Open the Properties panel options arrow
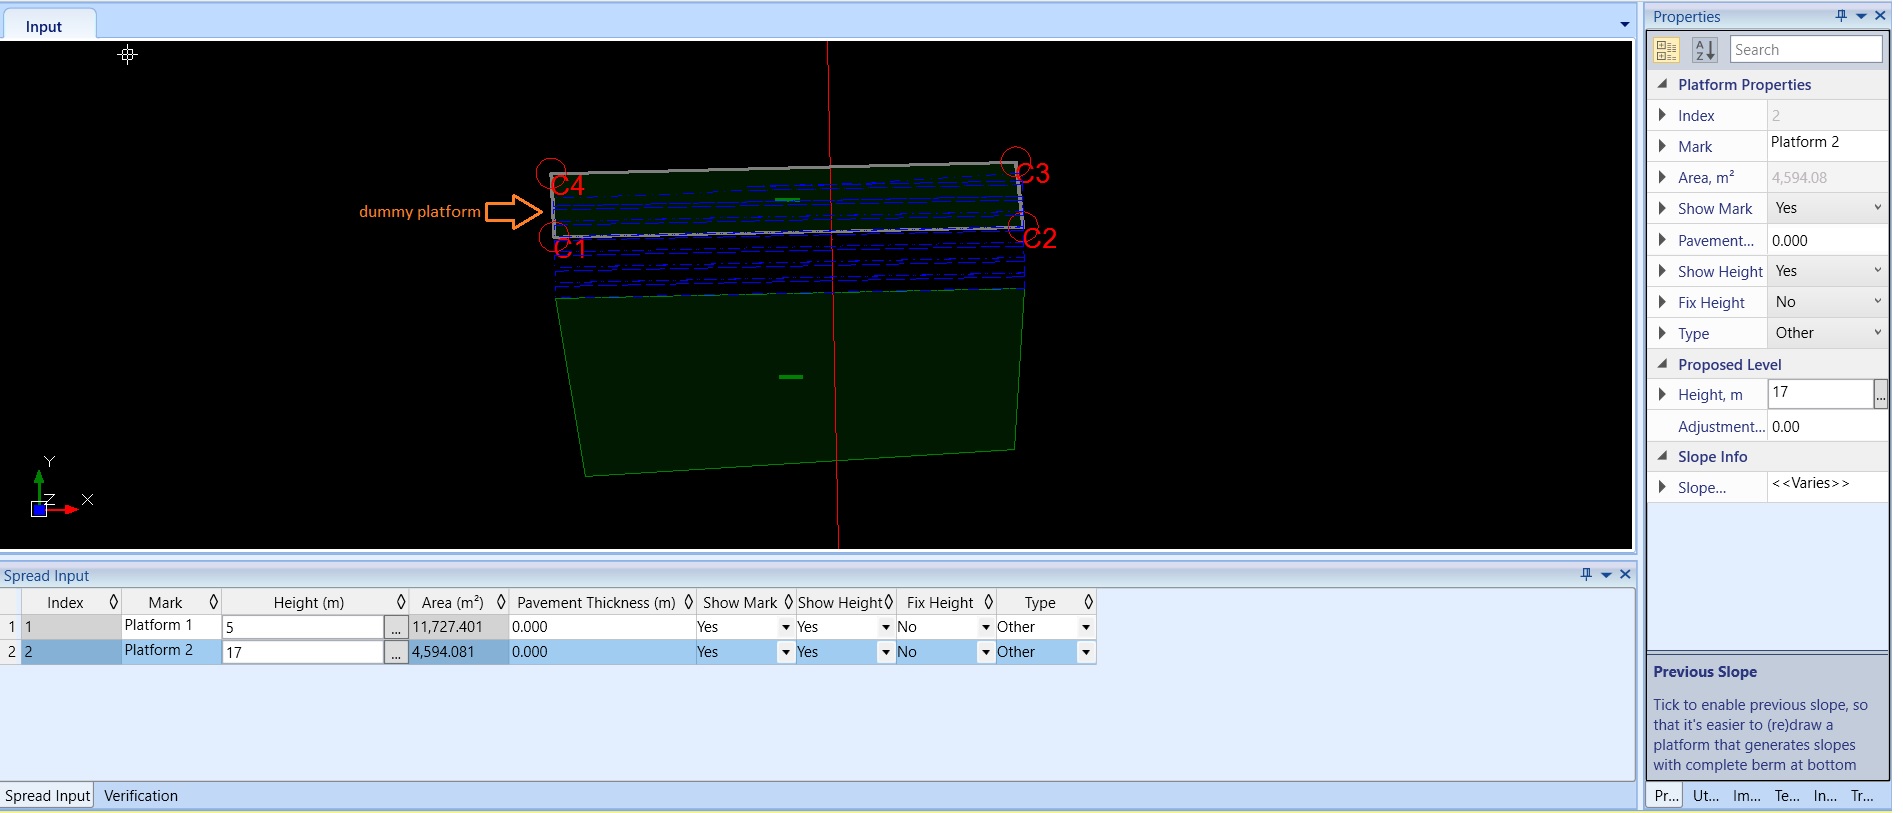Screen dimensions: 1903x813 pyautogui.click(x=1861, y=16)
